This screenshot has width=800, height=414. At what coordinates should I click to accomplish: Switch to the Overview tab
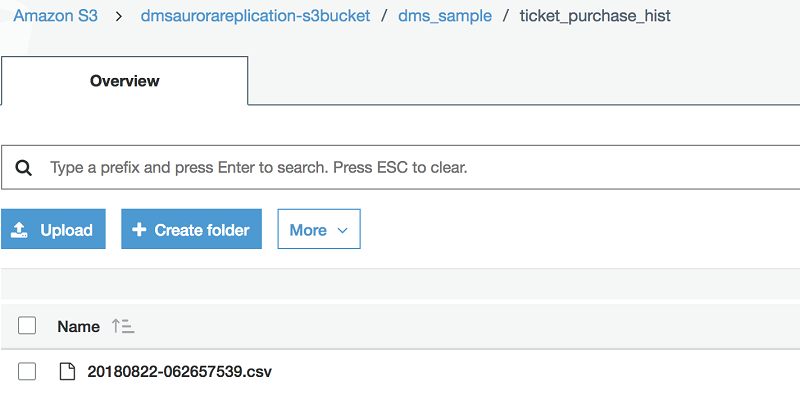(124, 81)
